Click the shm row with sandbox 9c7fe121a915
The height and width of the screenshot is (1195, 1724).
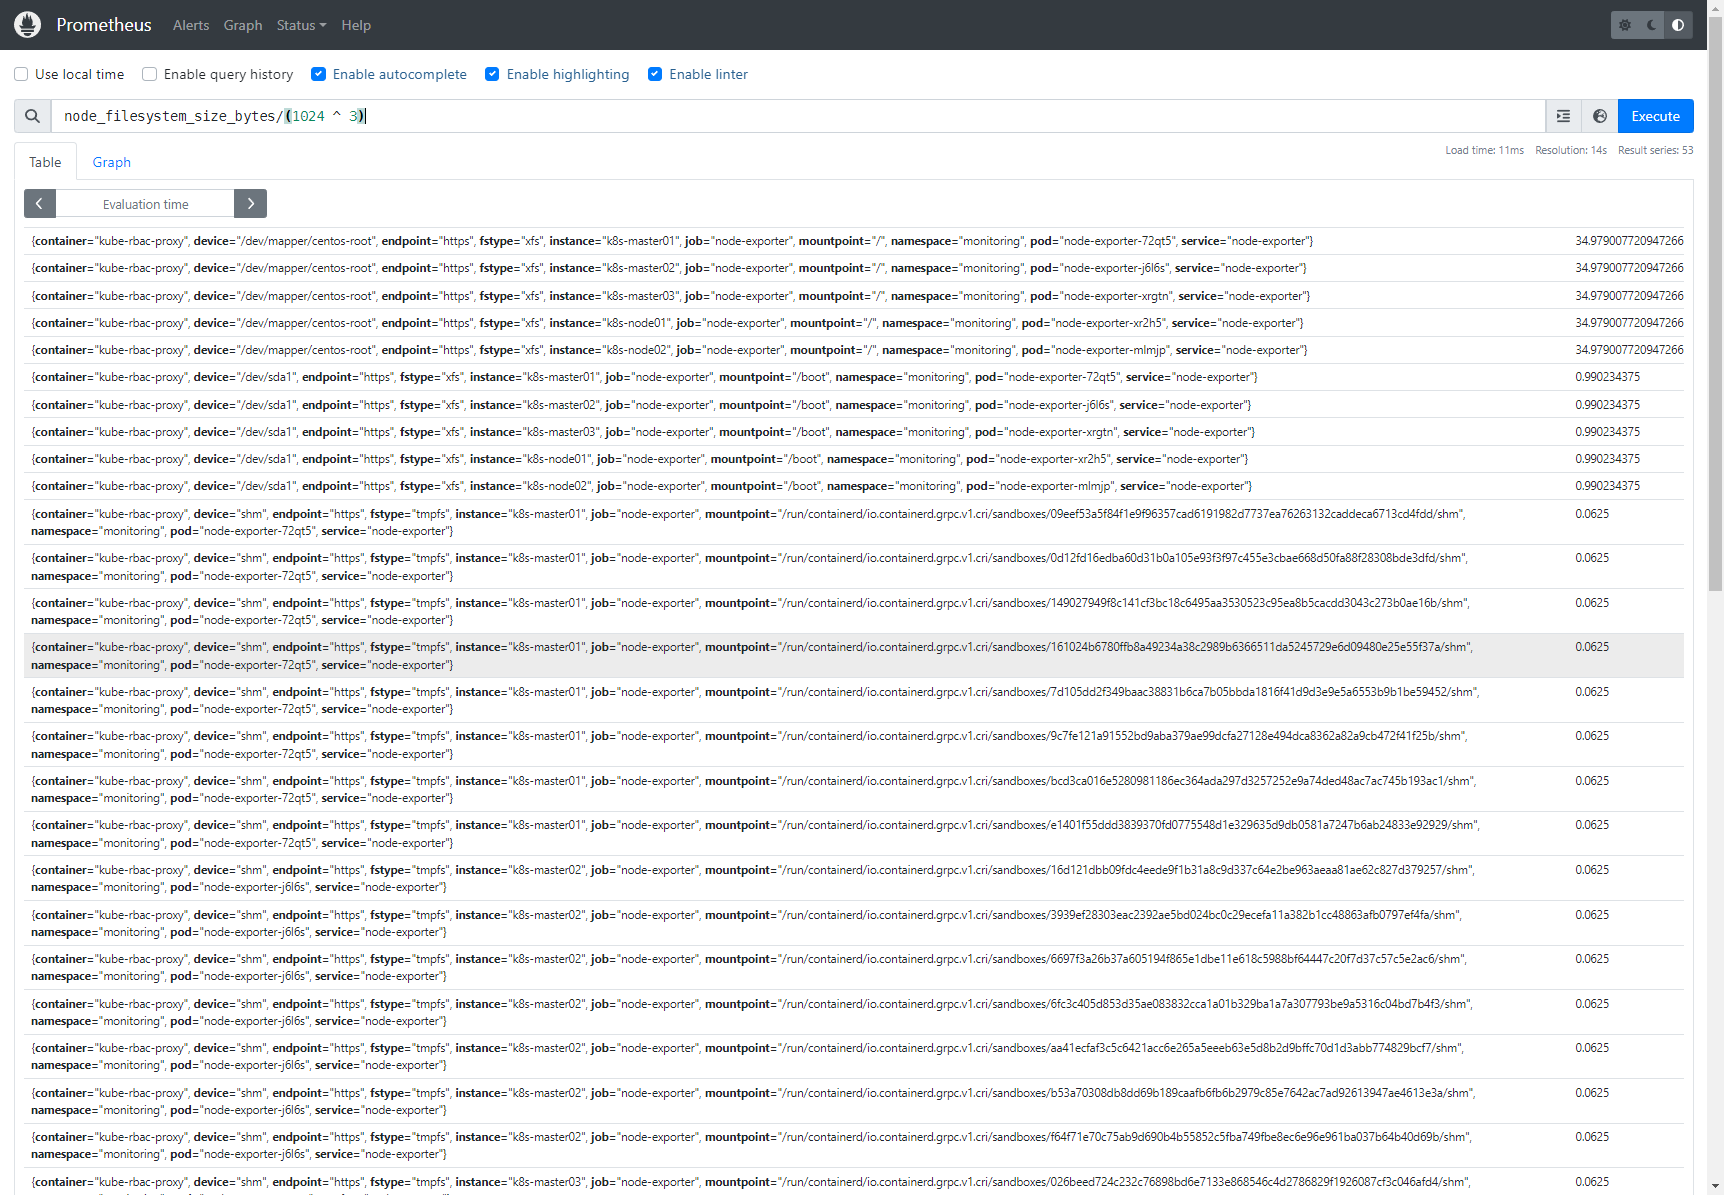(x=854, y=745)
